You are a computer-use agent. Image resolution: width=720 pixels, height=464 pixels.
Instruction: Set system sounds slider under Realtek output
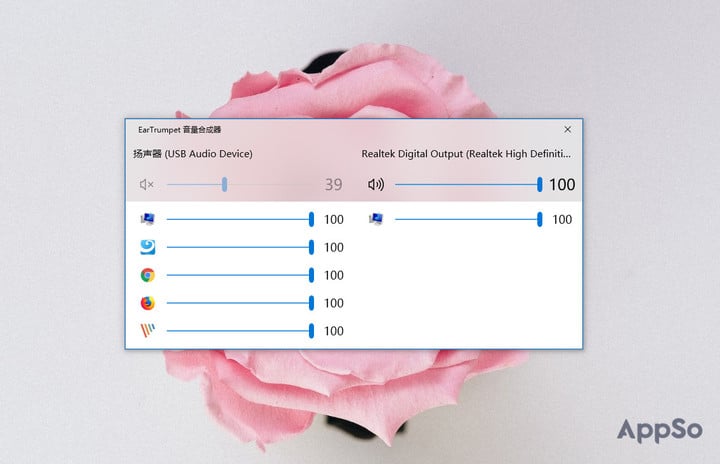point(468,220)
